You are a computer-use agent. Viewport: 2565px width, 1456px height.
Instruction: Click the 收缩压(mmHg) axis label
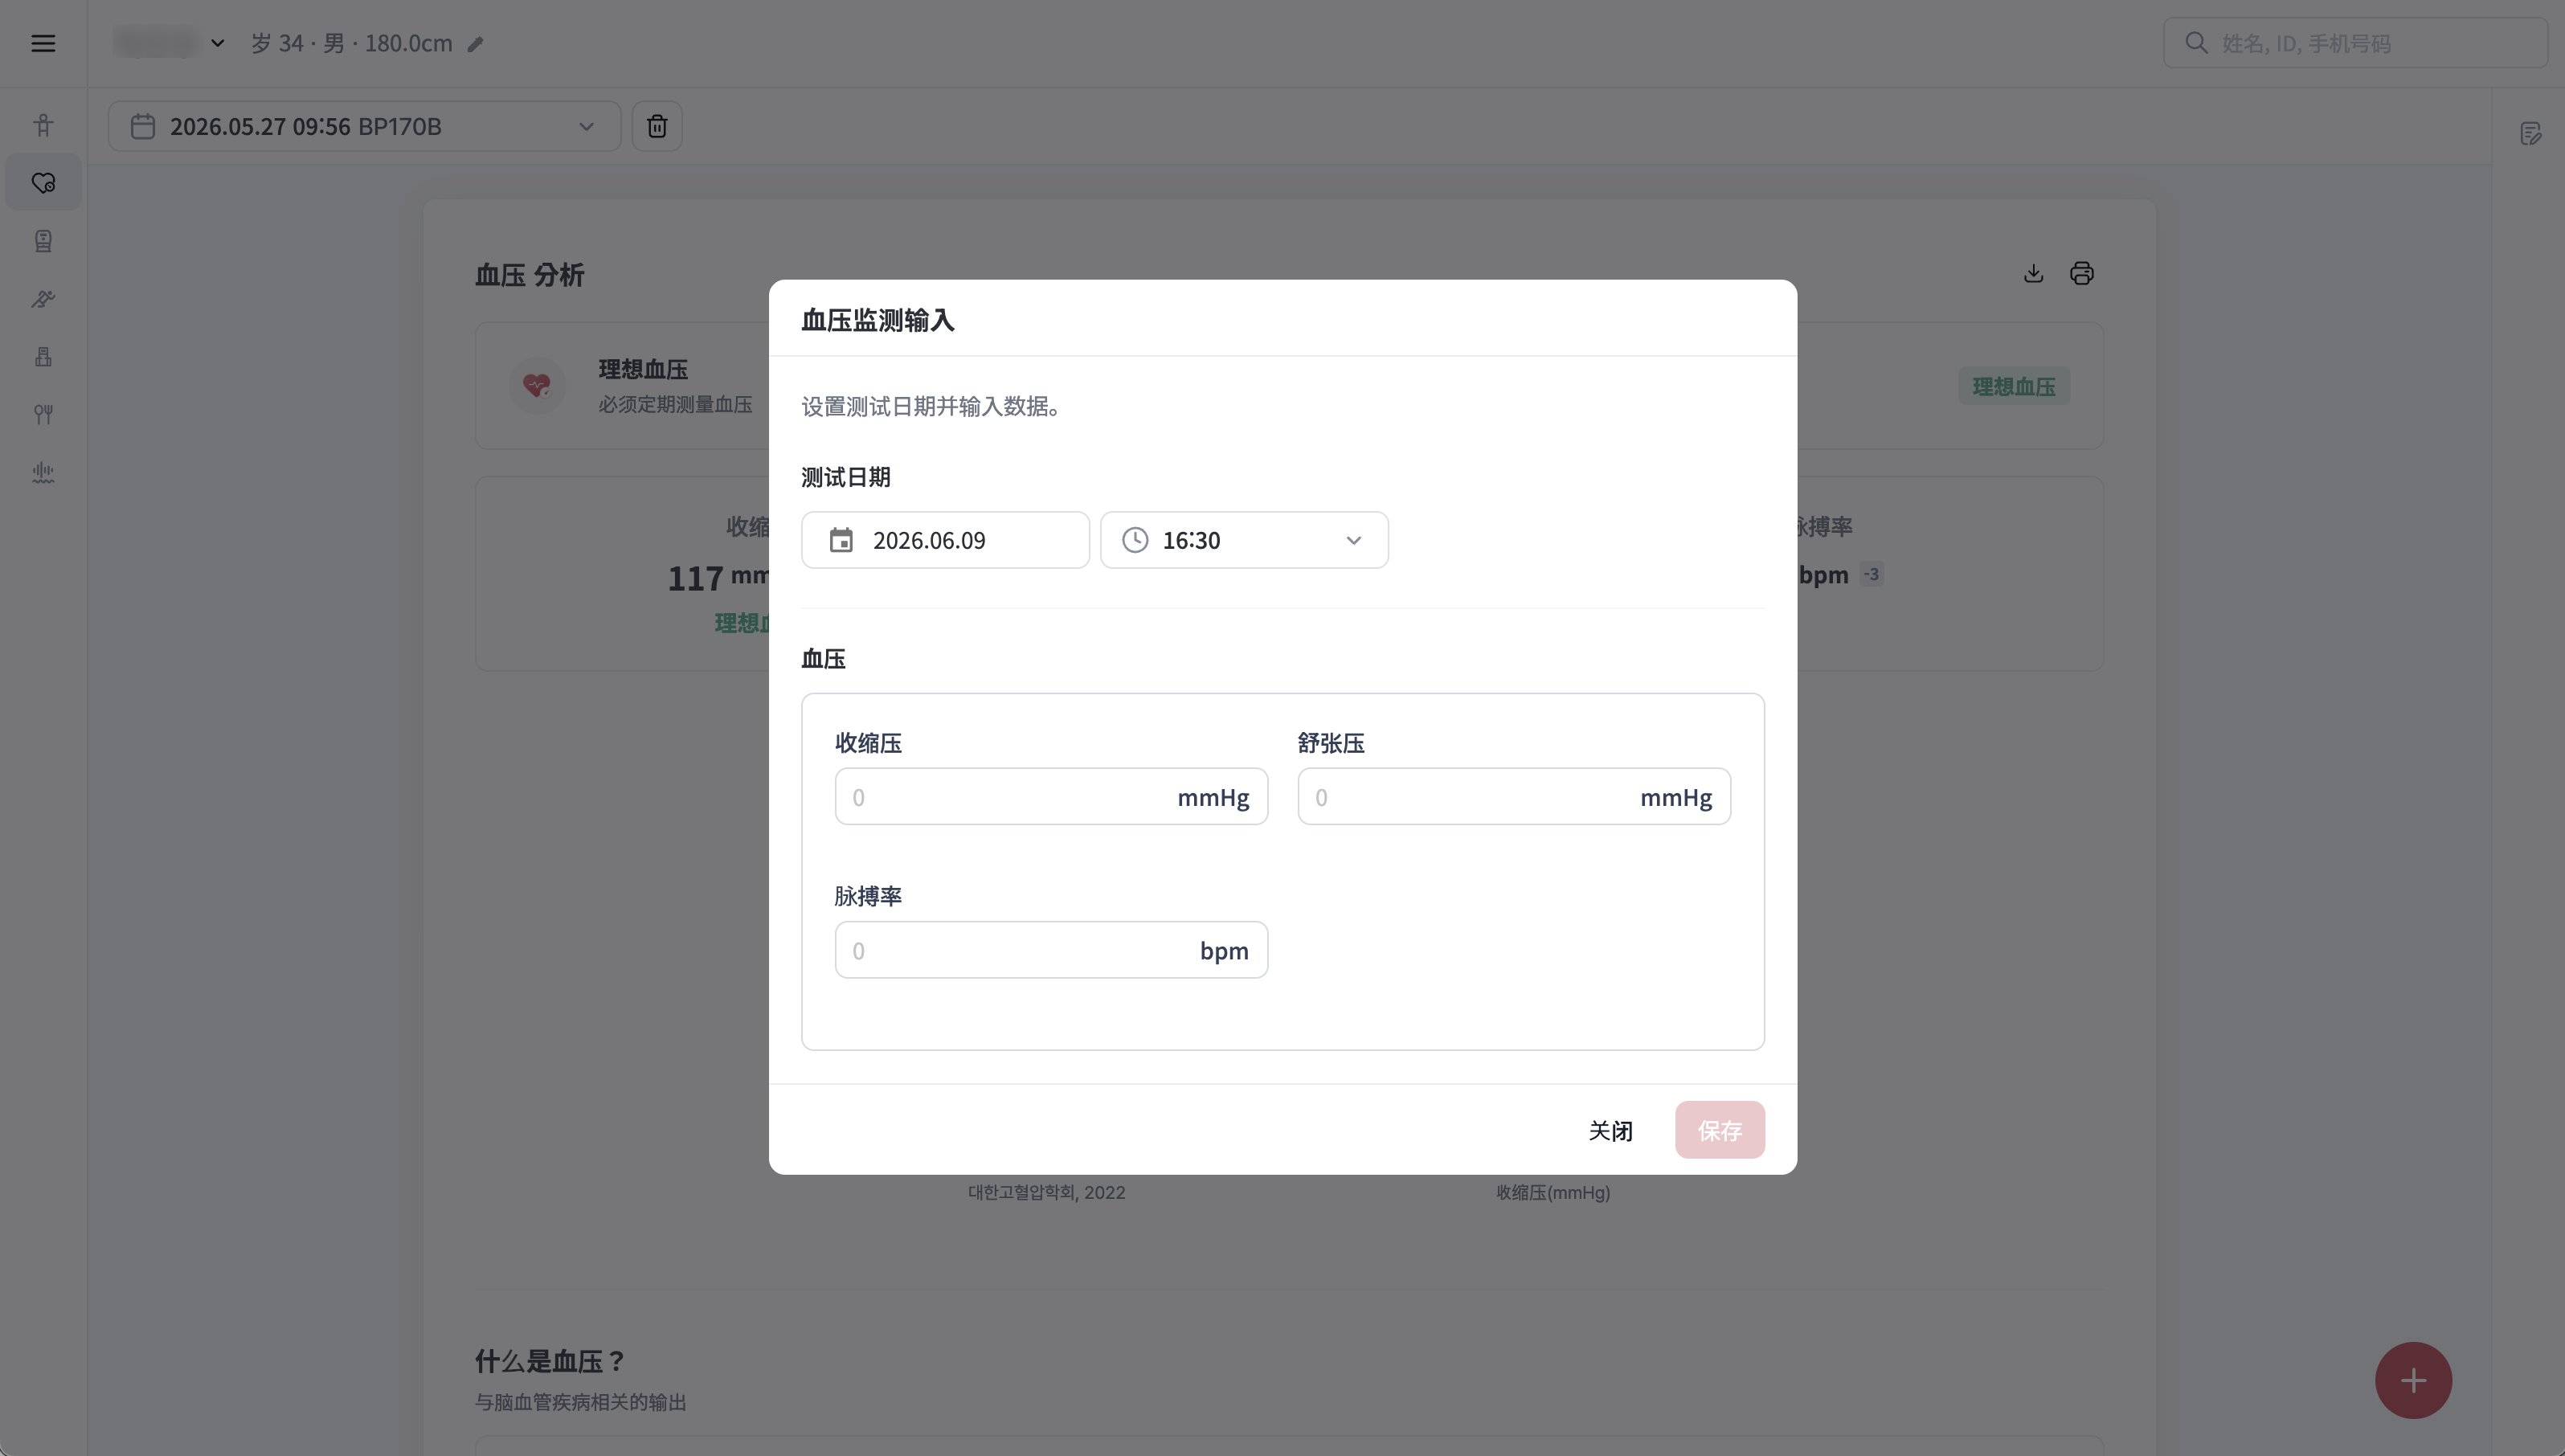pos(1553,1192)
